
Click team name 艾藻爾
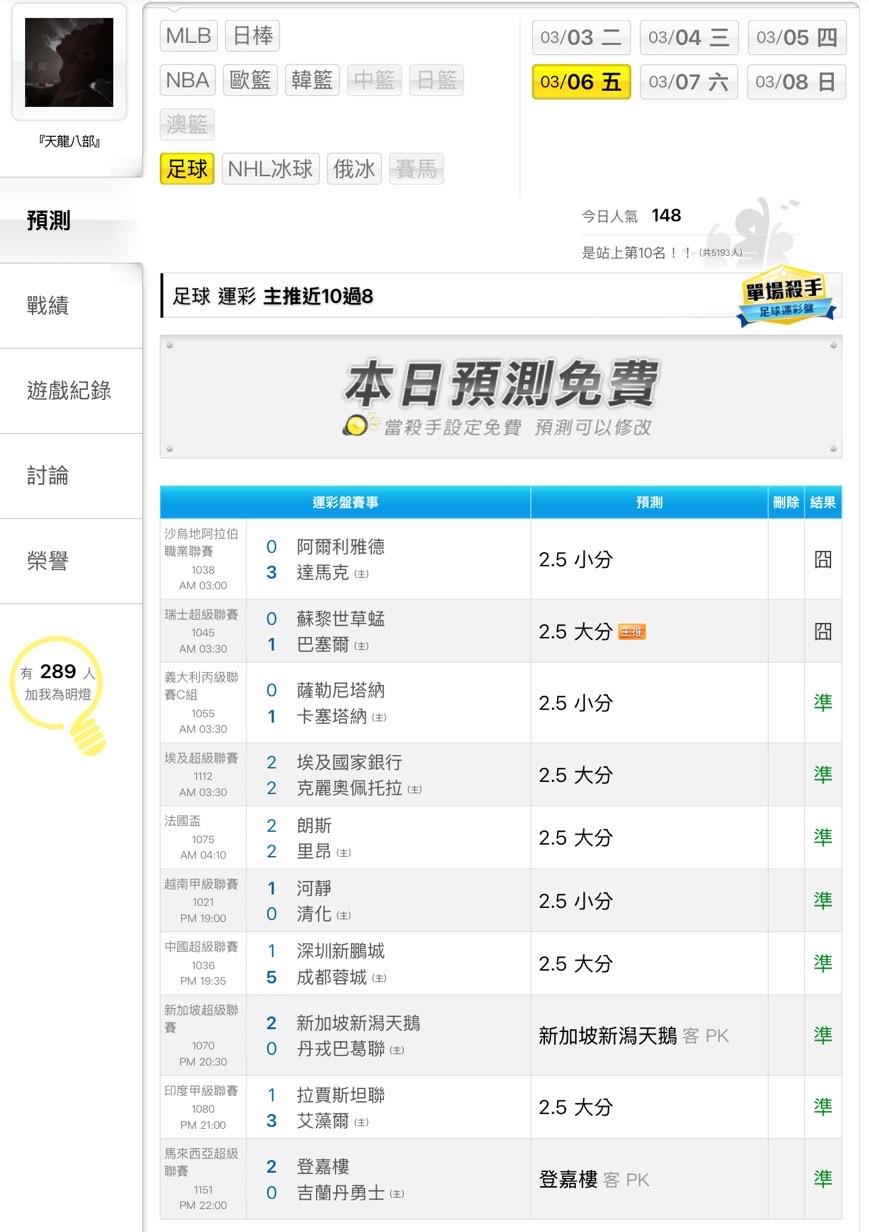click(x=323, y=1121)
